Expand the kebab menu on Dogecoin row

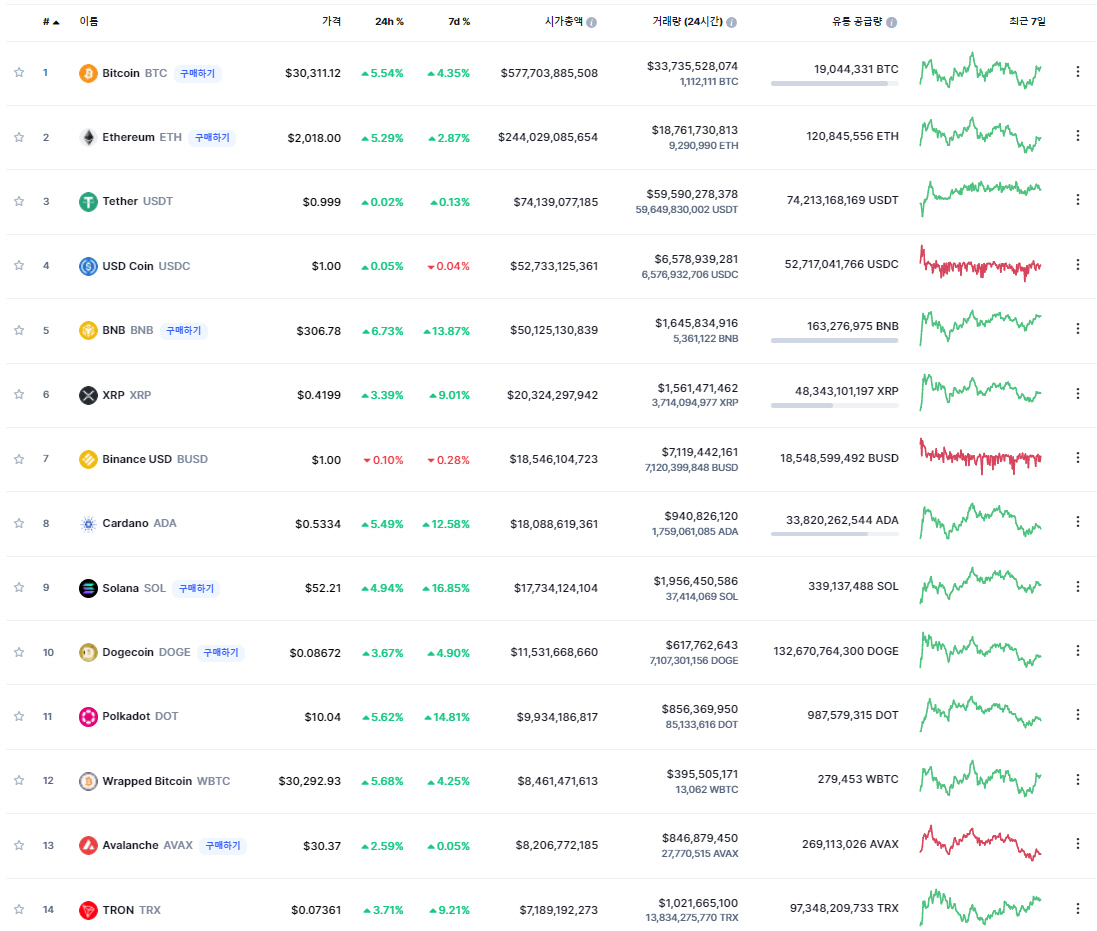(1077, 651)
